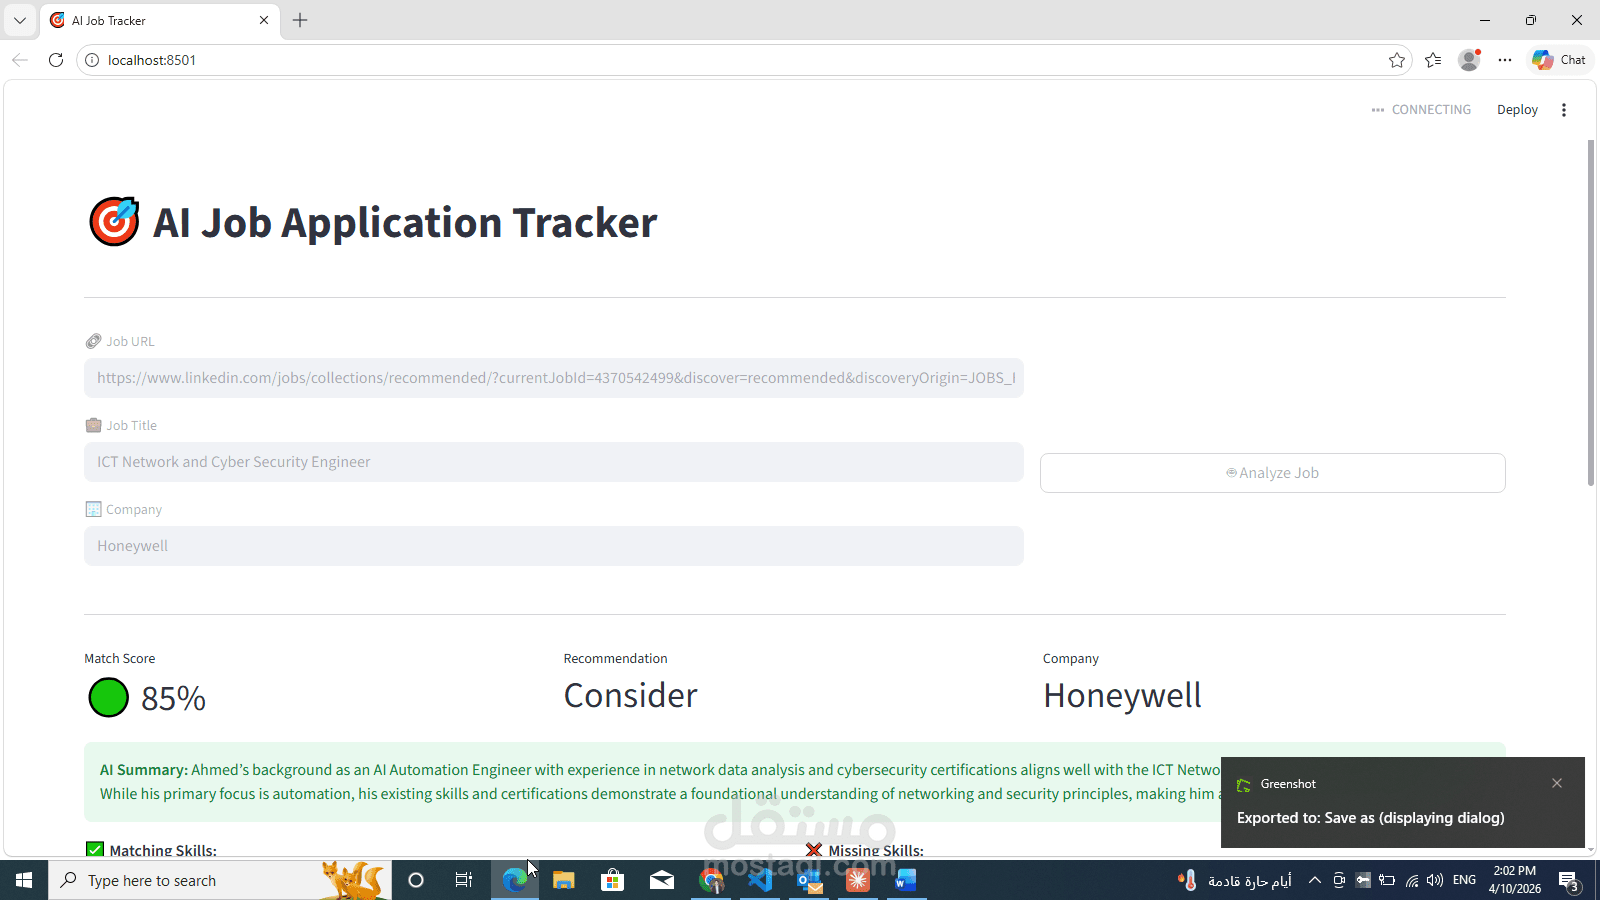This screenshot has width=1600, height=900.
Task: Open the clock showing 2:02 PM
Action: click(x=1514, y=880)
